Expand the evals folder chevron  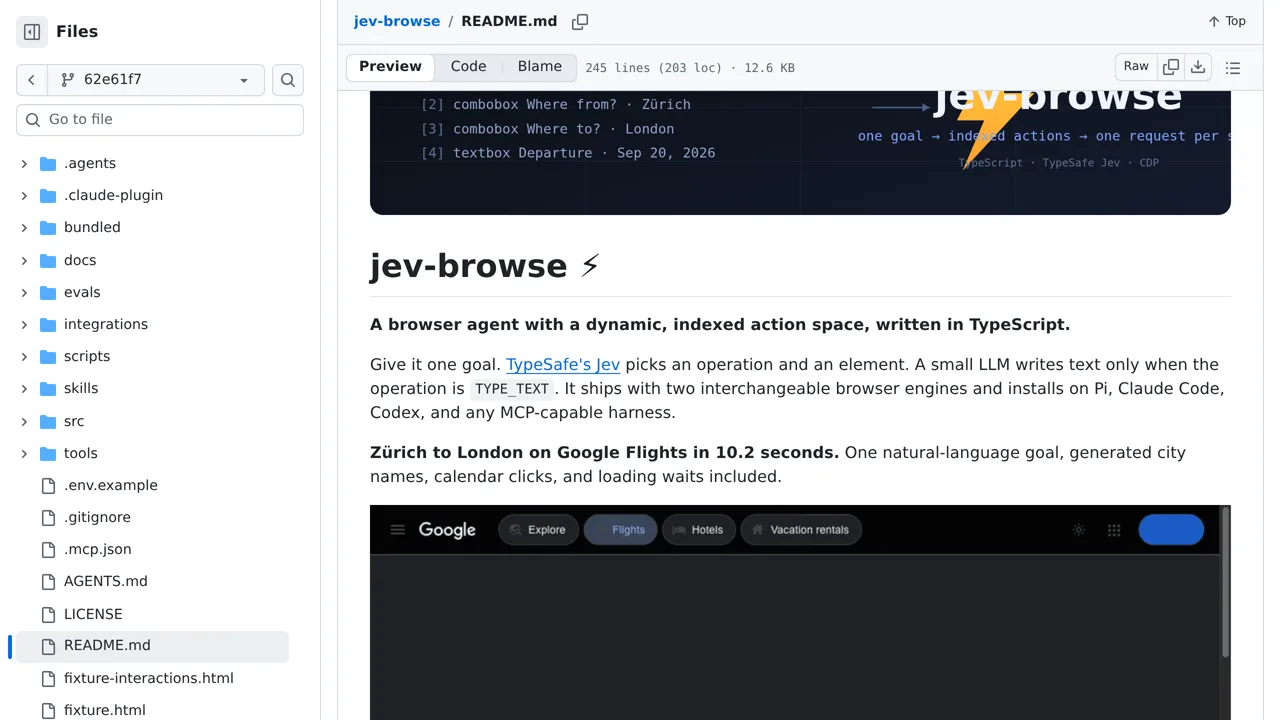click(24, 292)
